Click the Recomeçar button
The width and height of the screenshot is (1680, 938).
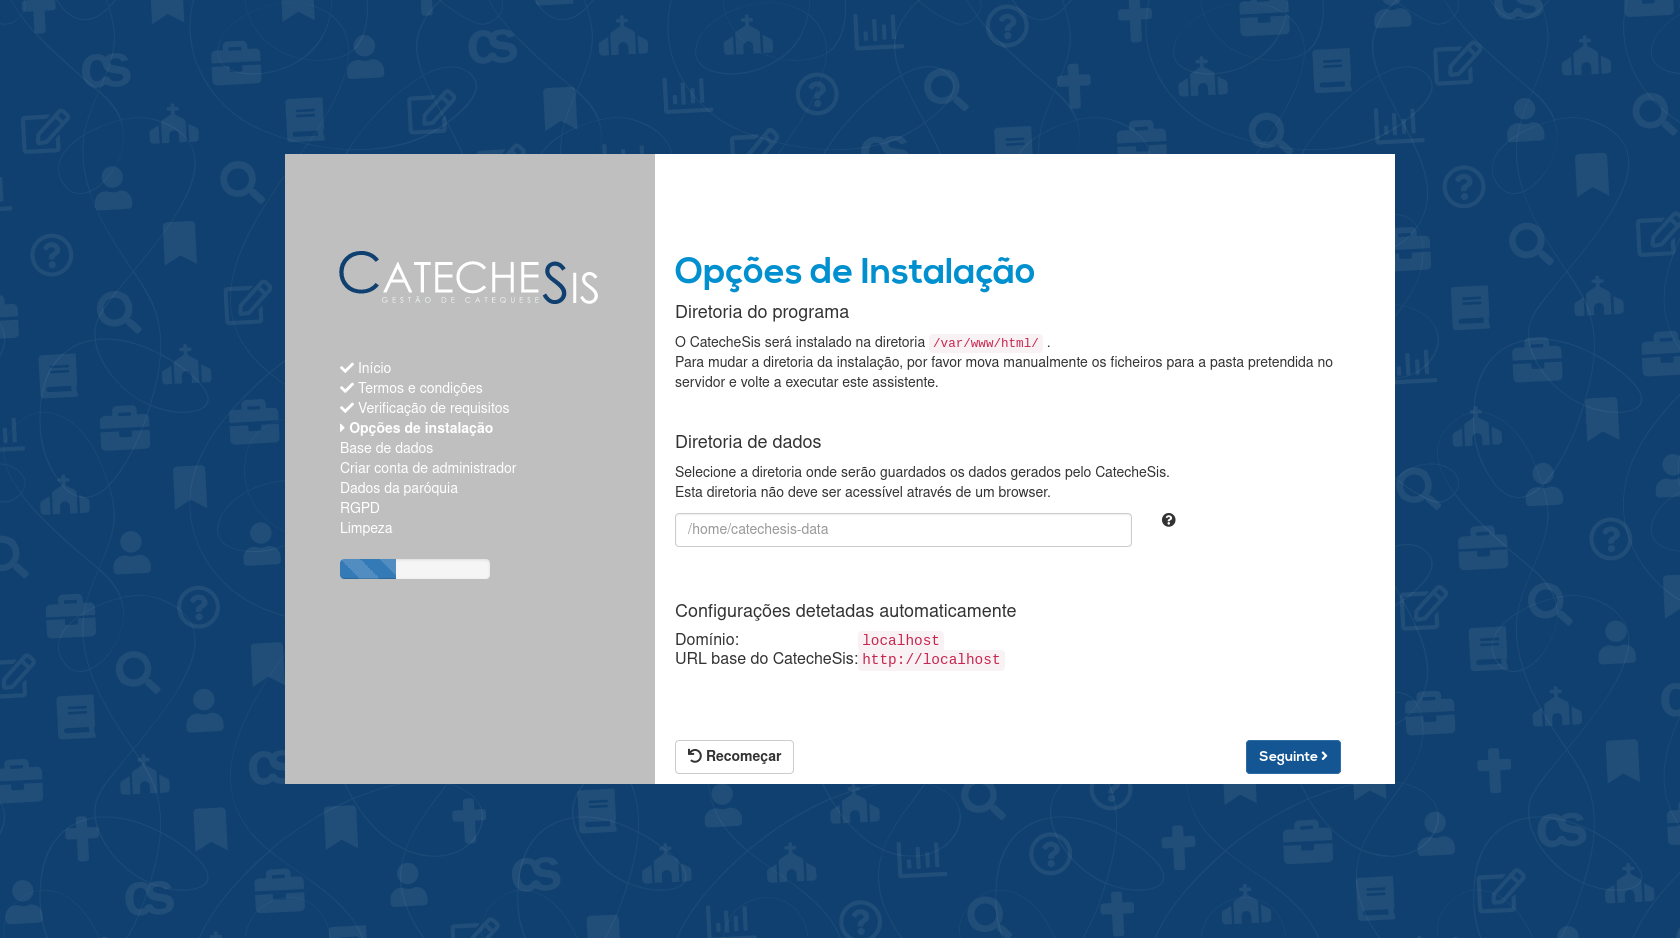tap(734, 757)
